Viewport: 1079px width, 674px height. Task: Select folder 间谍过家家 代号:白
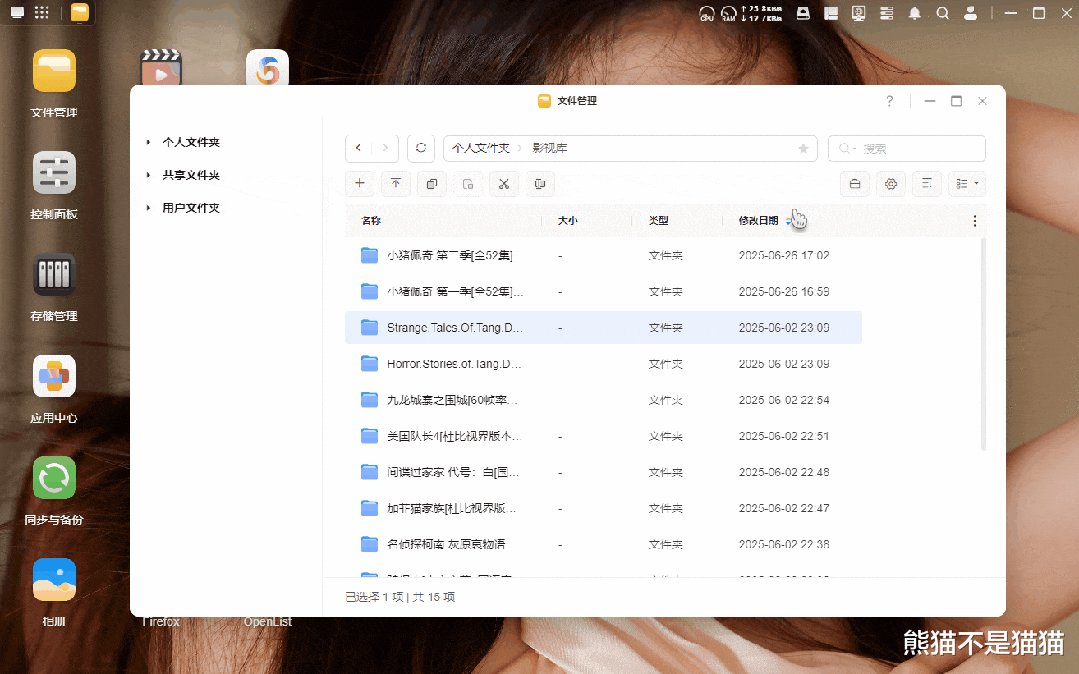tap(603, 472)
